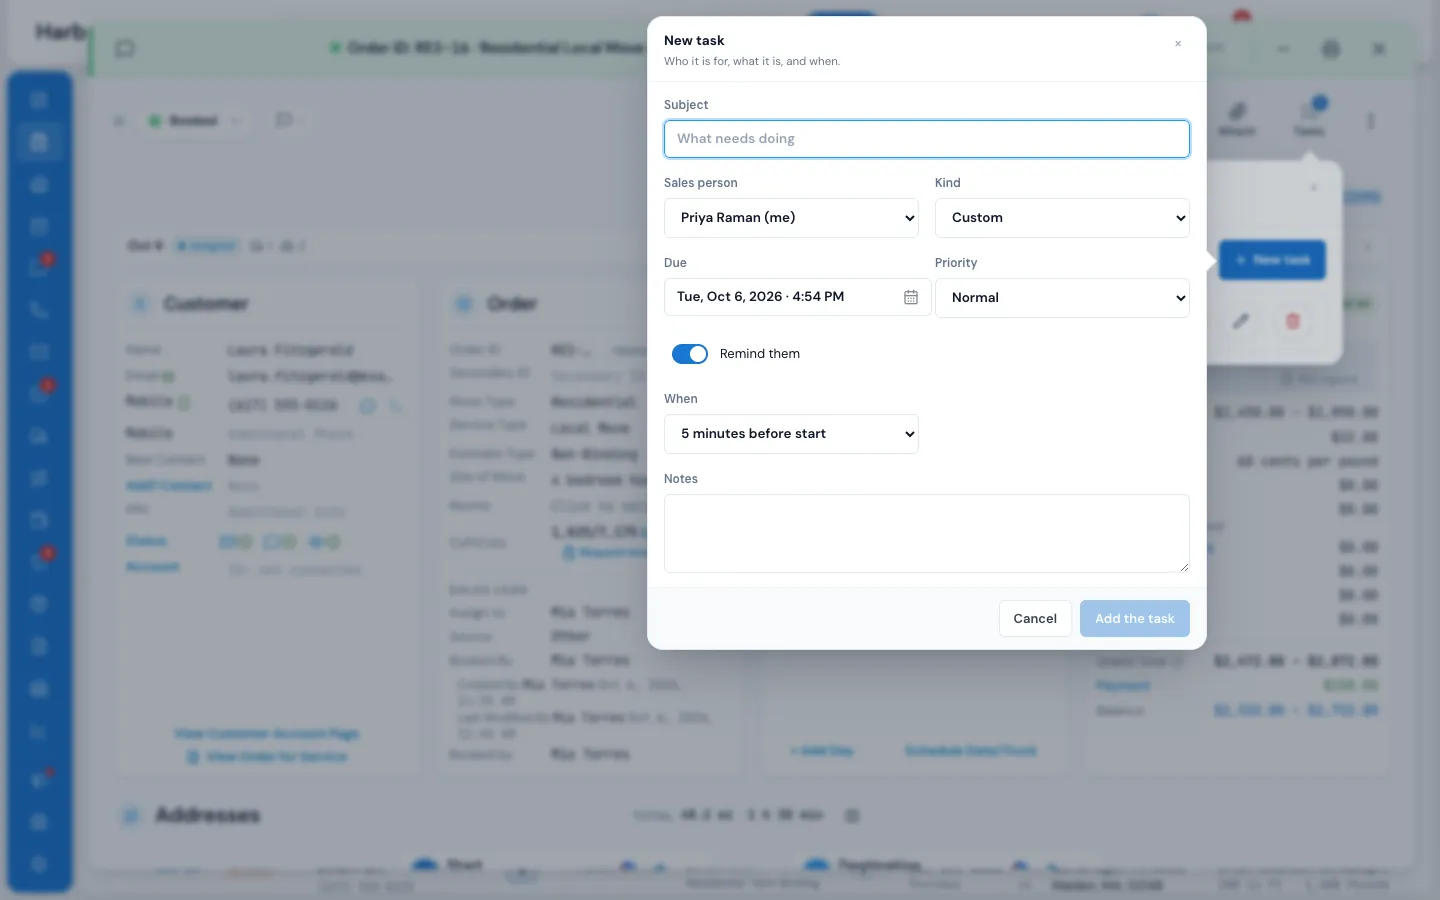1440x900 pixels.
Task: Focus the Subject input field
Action: pyautogui.click(x=926, y=139)
